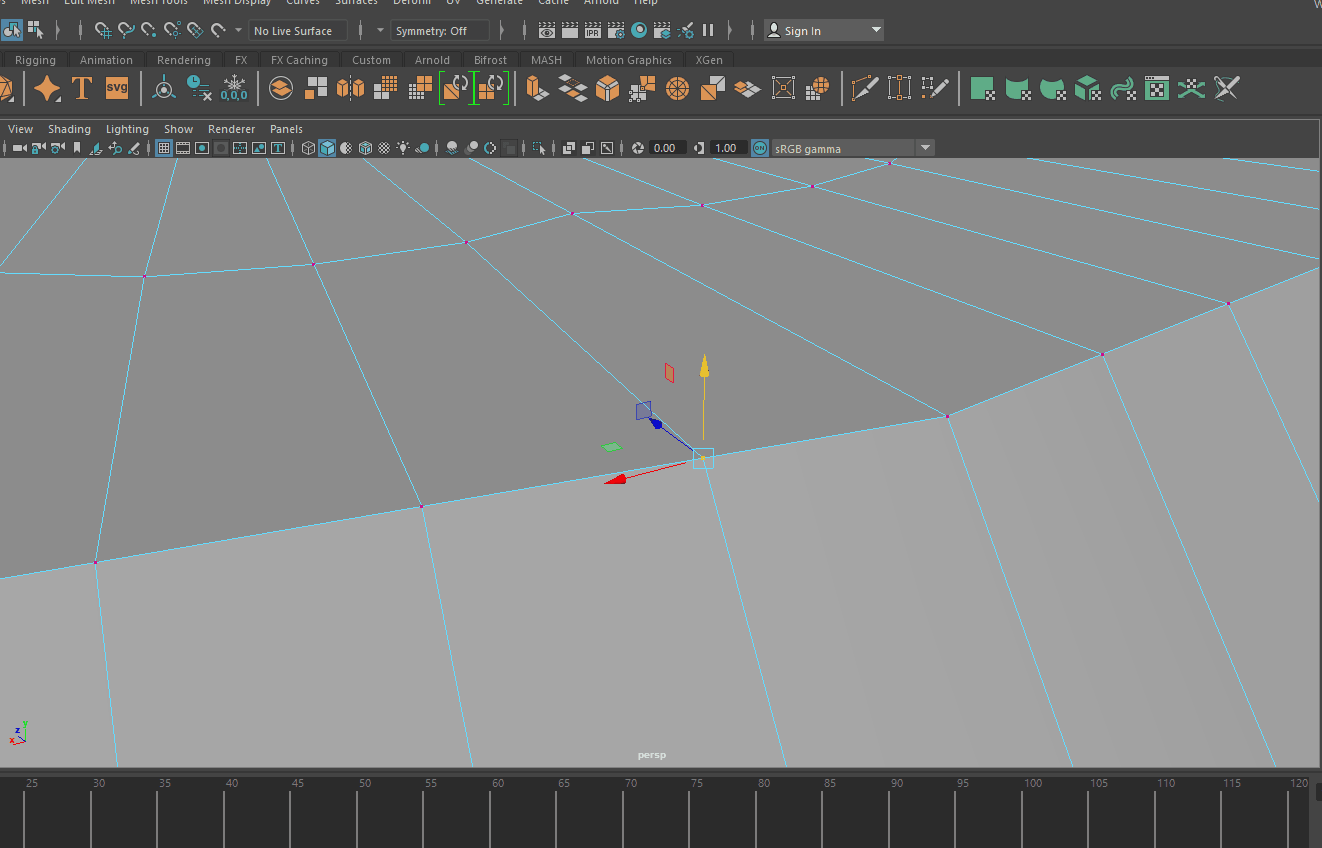Viewport: 1322px width, 848px height.
Task: Click the 3D Cut and Sew UV icon
Action: pyautogui.click(x=1227, y=88)
